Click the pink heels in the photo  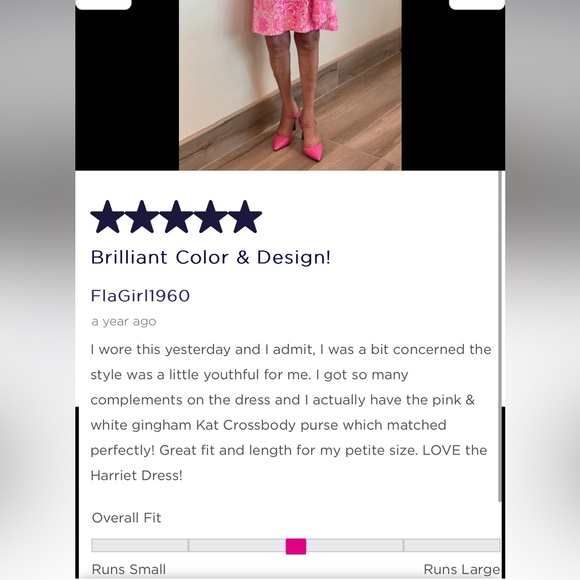click(x=298, y=138)
